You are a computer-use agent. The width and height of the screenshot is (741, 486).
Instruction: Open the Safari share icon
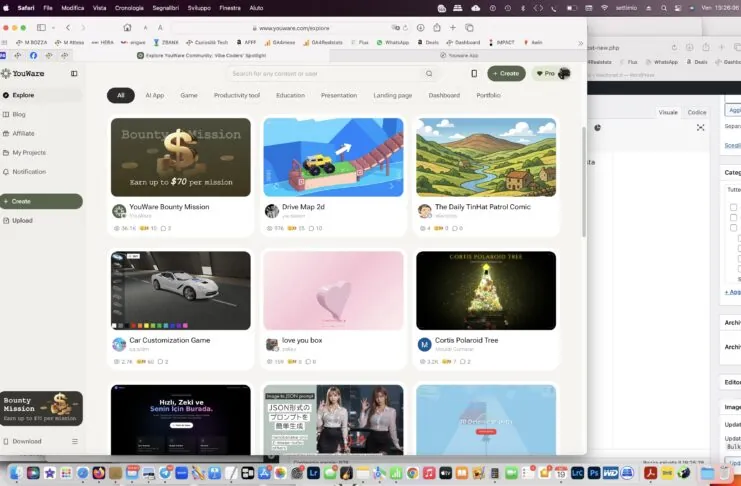point(437,27)
